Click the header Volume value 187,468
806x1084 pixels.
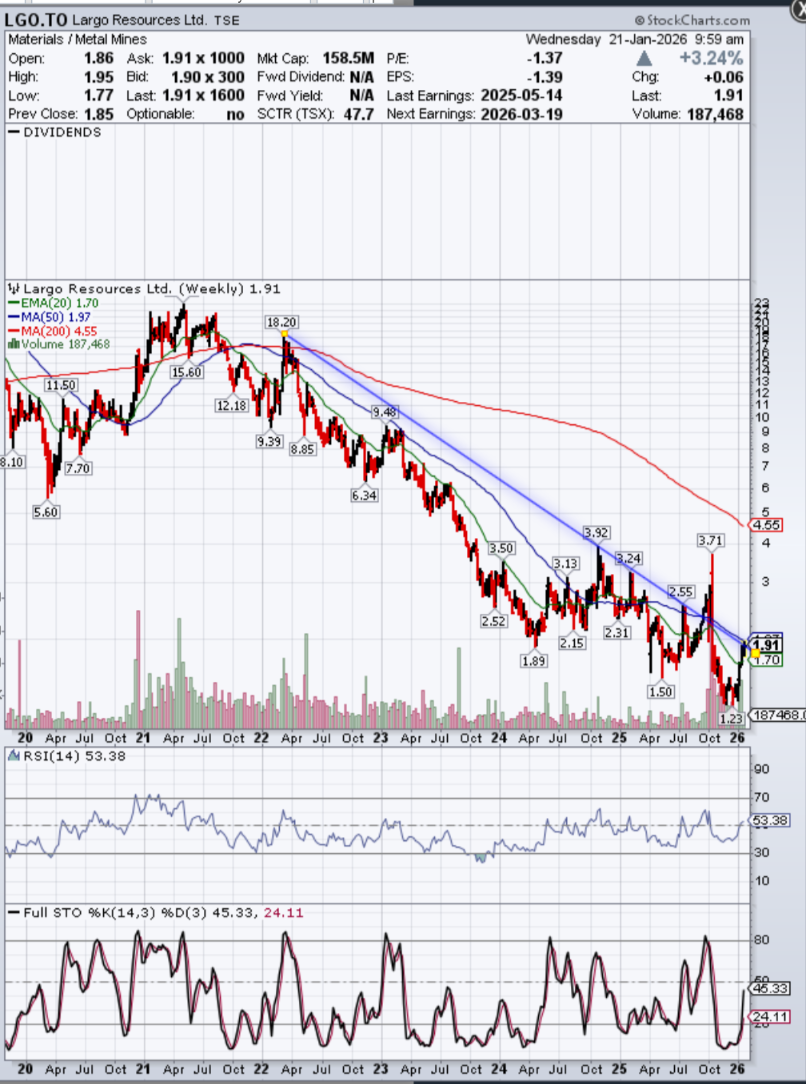point(715,114)
